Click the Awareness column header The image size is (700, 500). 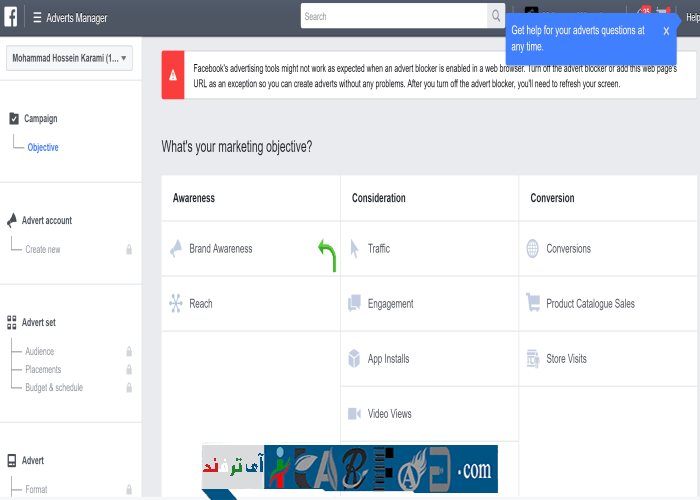pos(194,198)
